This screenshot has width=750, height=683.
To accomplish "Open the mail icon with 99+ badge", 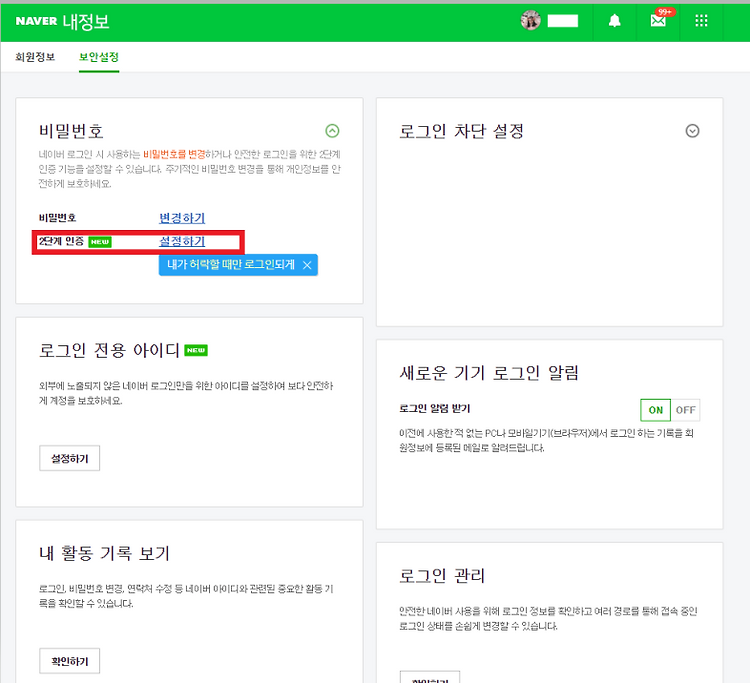I will tap(660, 19).
